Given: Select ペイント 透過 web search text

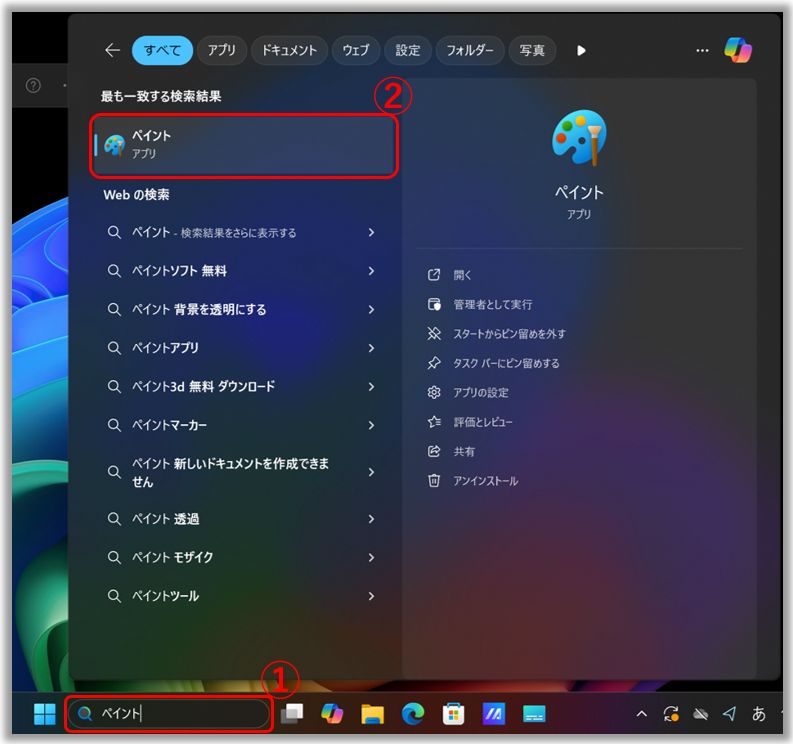Looking at the screenshot, I should tap(165, 519).
